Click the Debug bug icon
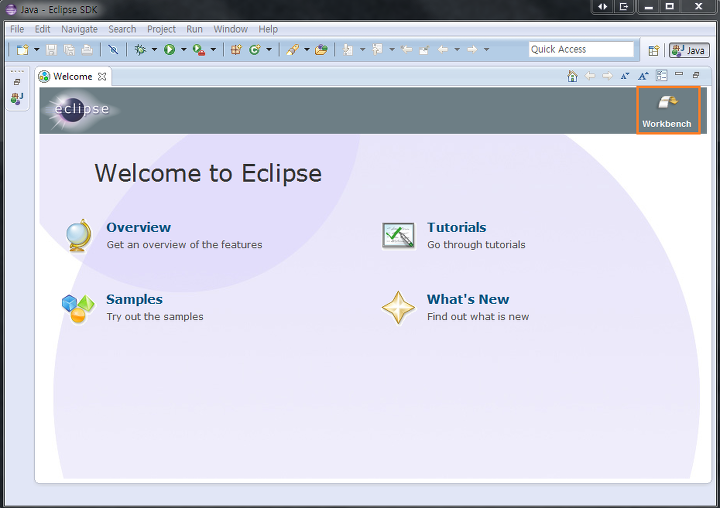Viewport: 720px width, 508px height. click(x=140, y=50)
